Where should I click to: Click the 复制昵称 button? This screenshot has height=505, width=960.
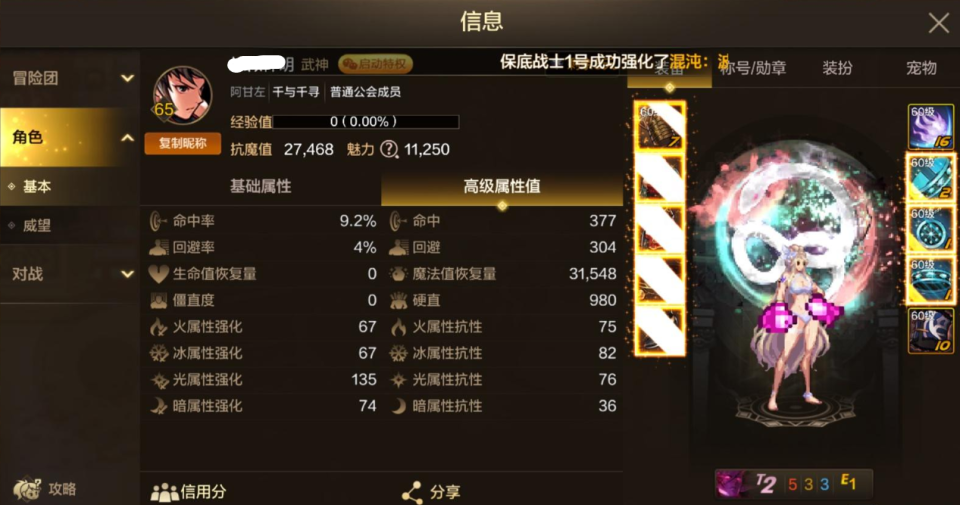(x=182, y=143)
